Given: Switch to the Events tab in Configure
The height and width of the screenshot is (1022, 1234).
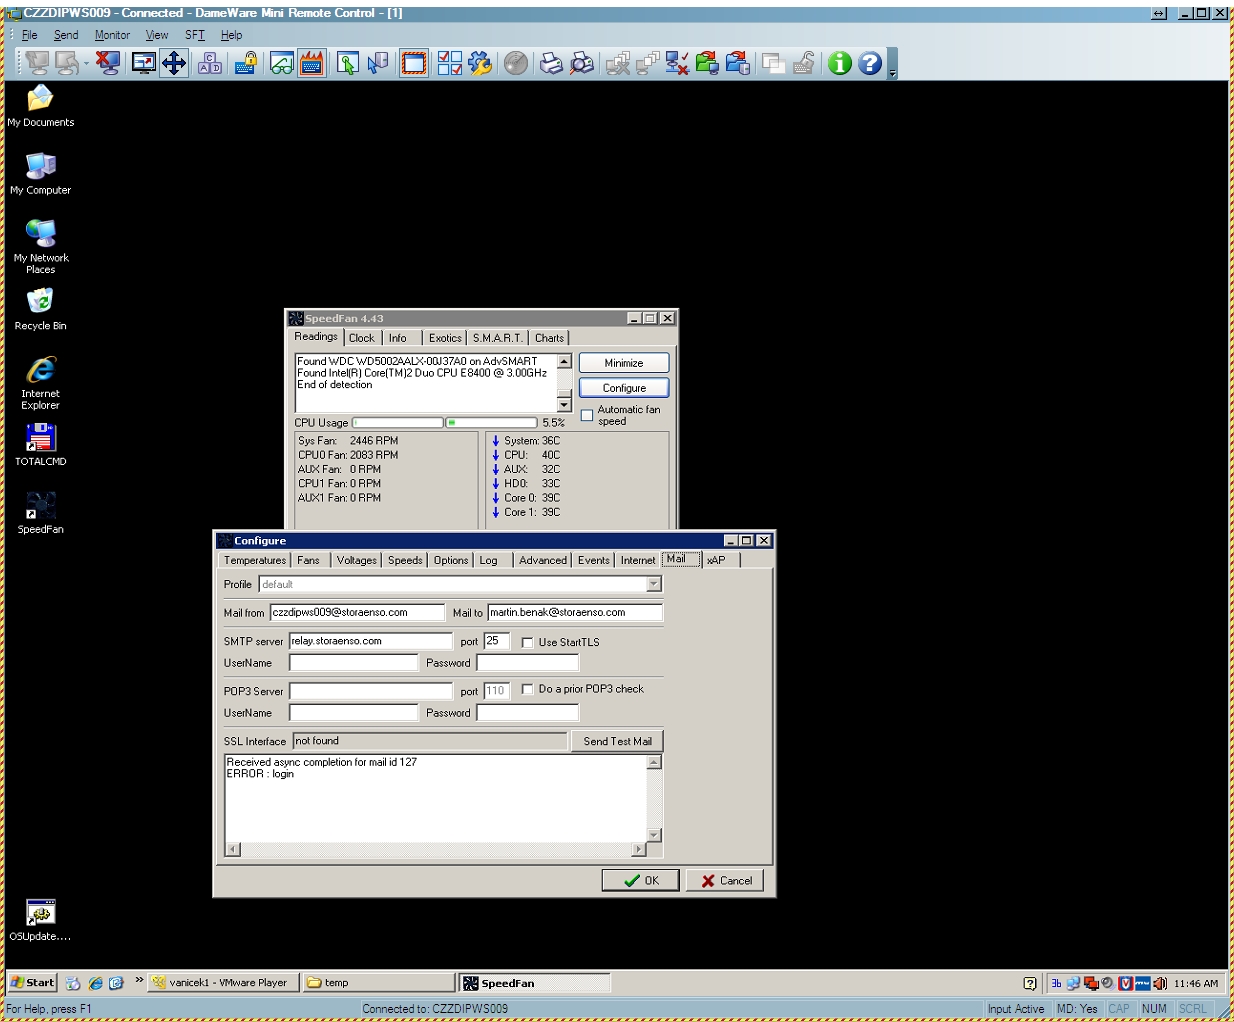Looking at the screenshot, I should click(594, 560).
